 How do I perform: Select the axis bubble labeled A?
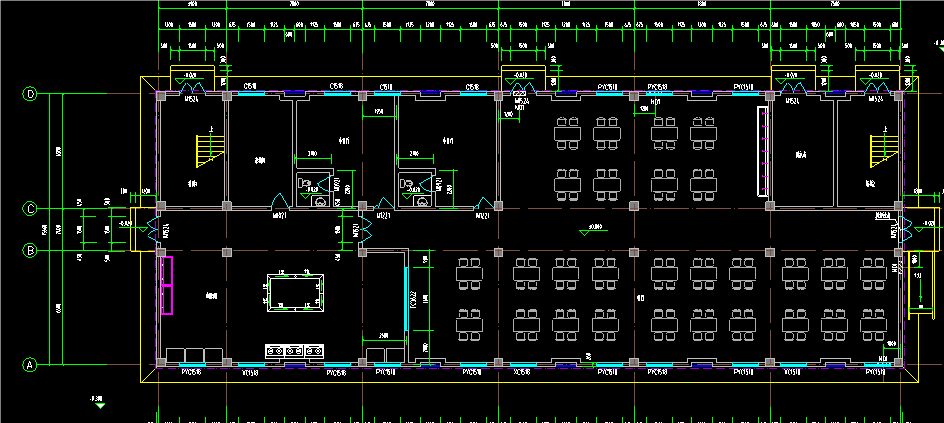[29, 365]
